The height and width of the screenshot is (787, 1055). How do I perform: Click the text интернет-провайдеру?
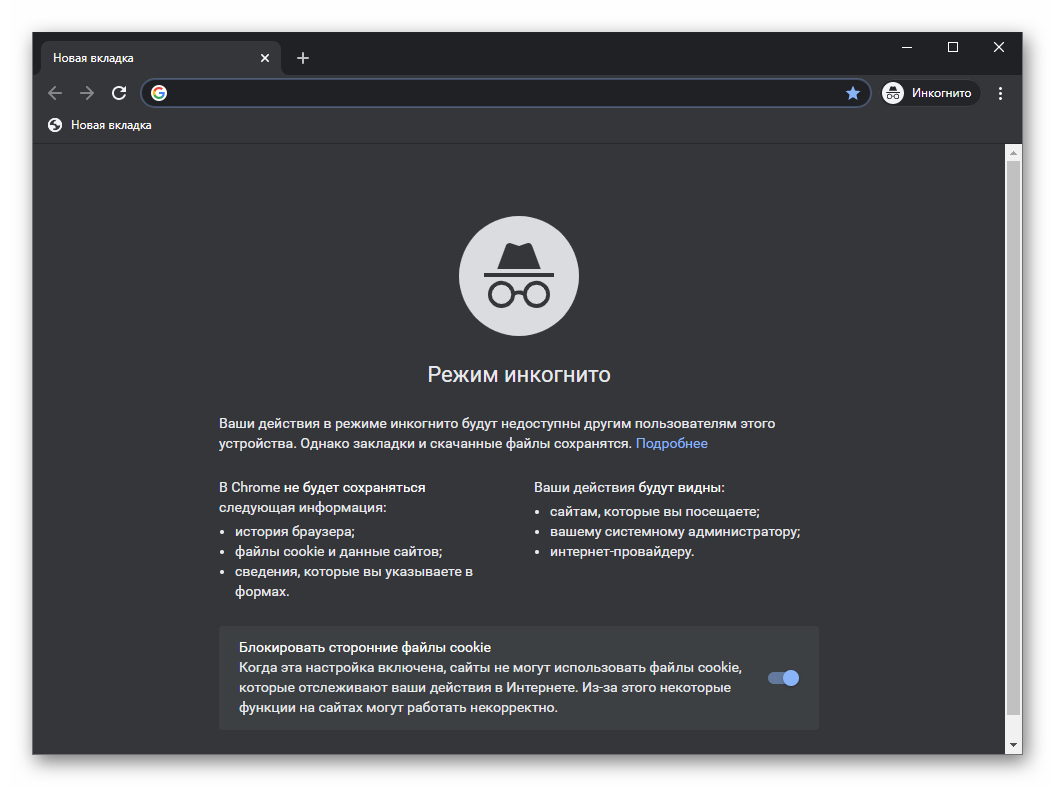tap(622, 552)
